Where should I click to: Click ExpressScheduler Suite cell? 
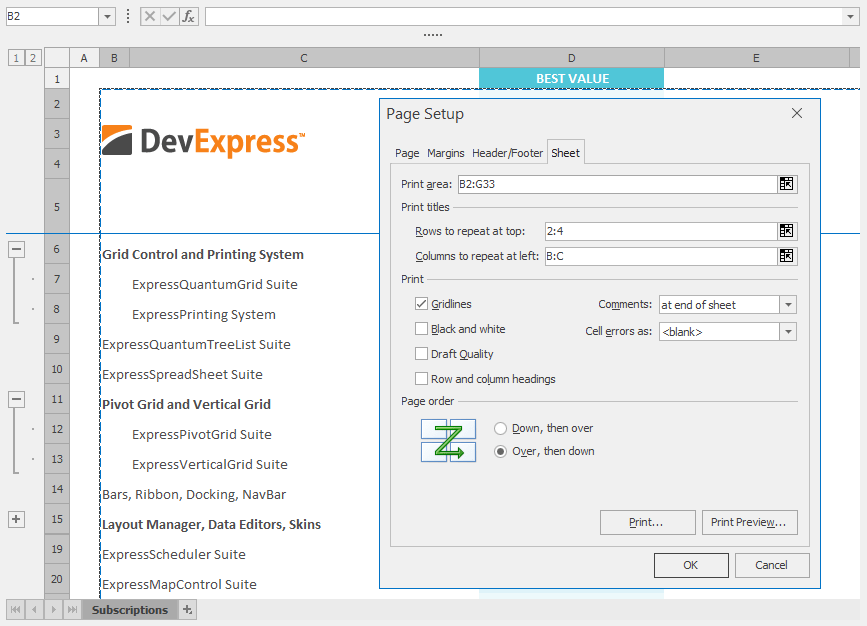[174, 554]
